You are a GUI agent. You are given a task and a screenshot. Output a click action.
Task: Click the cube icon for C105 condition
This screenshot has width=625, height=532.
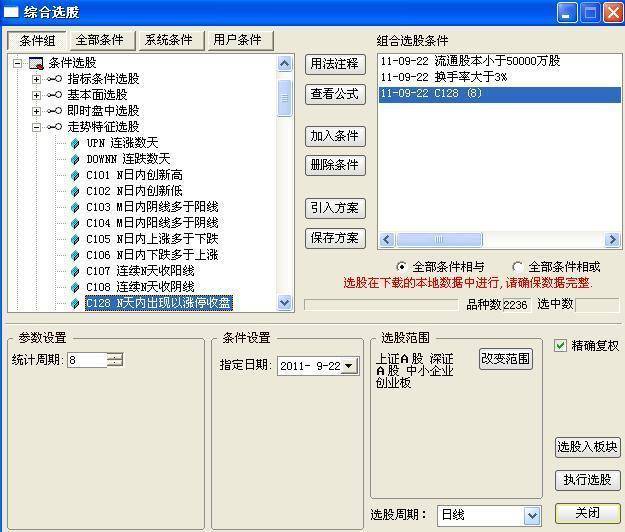pyautogui.click(x=75, y=239)
